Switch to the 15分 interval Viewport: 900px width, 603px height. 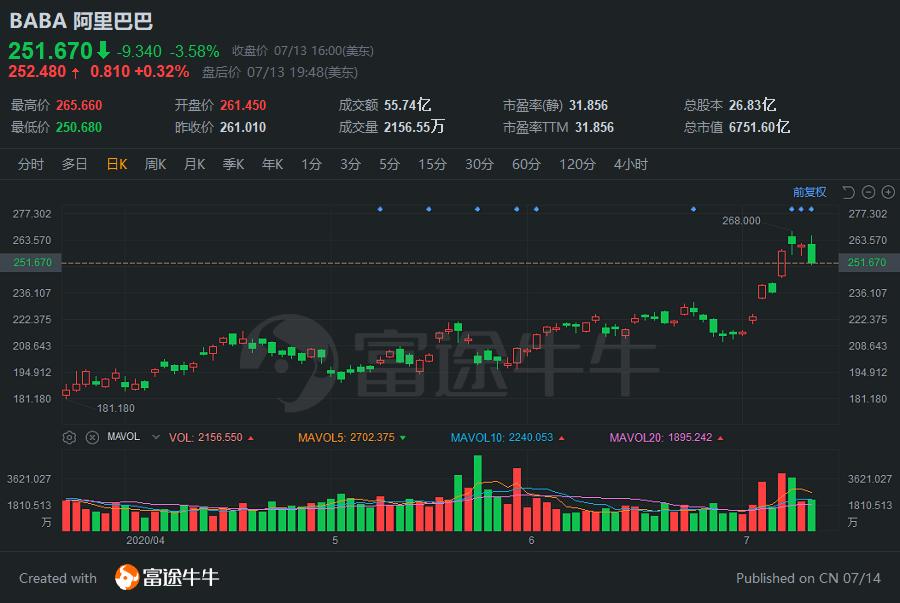coord(432,165)
